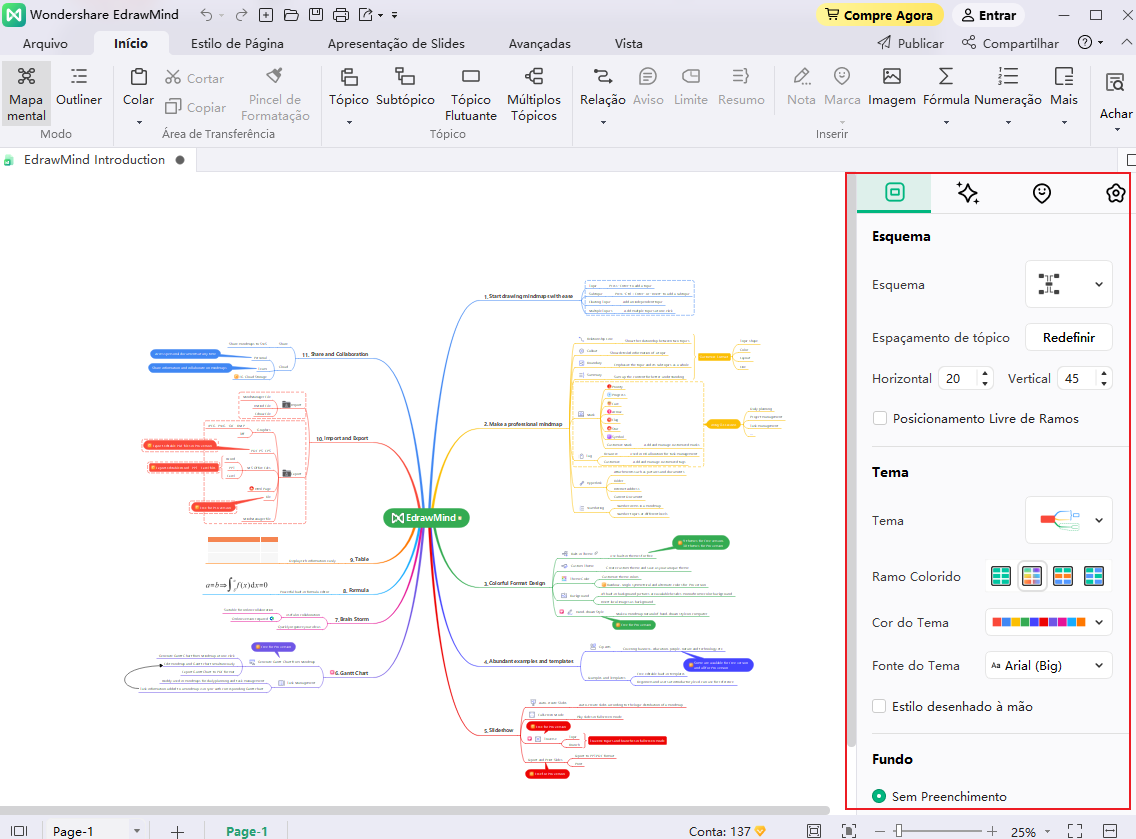Open the AI sparkle panel tab
The width and height of the screenshot is (1136, 839).
tap(967, 194)
